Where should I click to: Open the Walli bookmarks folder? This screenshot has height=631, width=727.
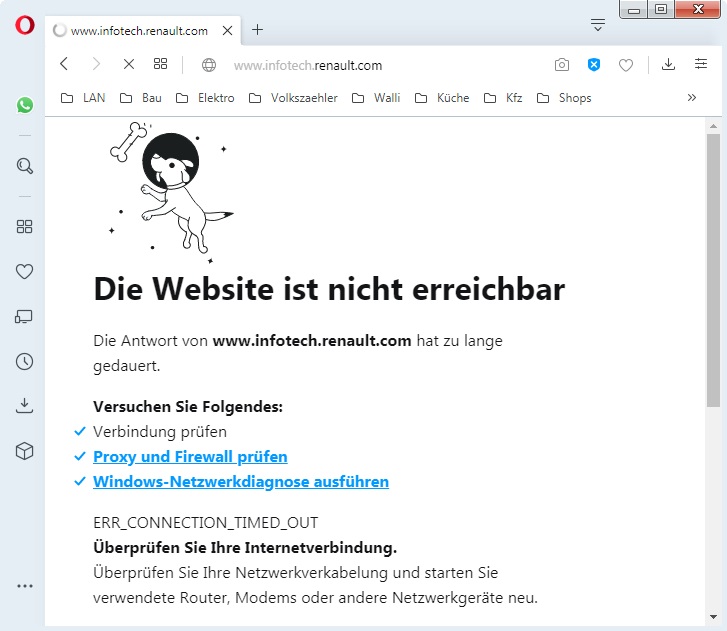pos(376,98)
